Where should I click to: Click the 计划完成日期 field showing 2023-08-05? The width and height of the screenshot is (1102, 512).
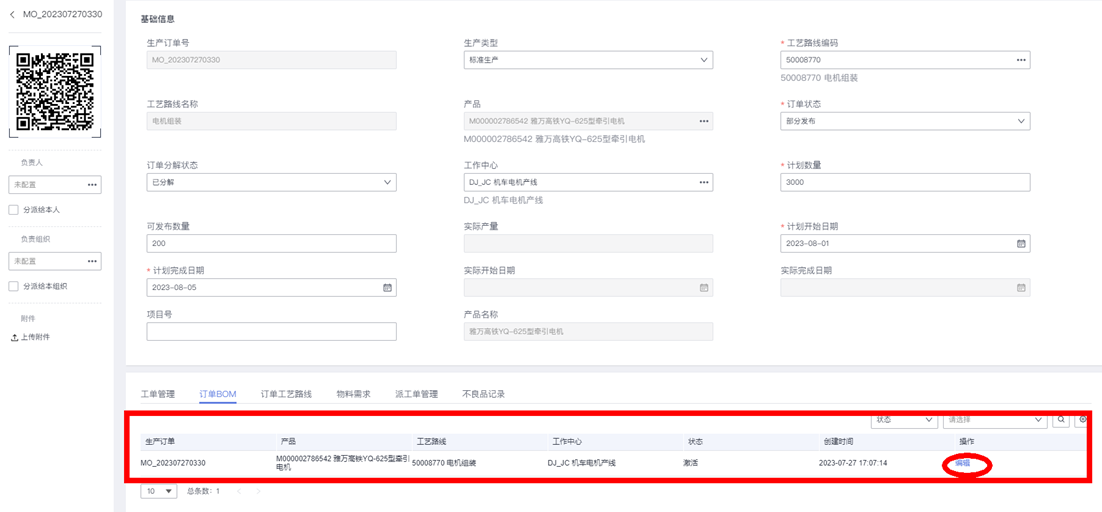(271, 287)
